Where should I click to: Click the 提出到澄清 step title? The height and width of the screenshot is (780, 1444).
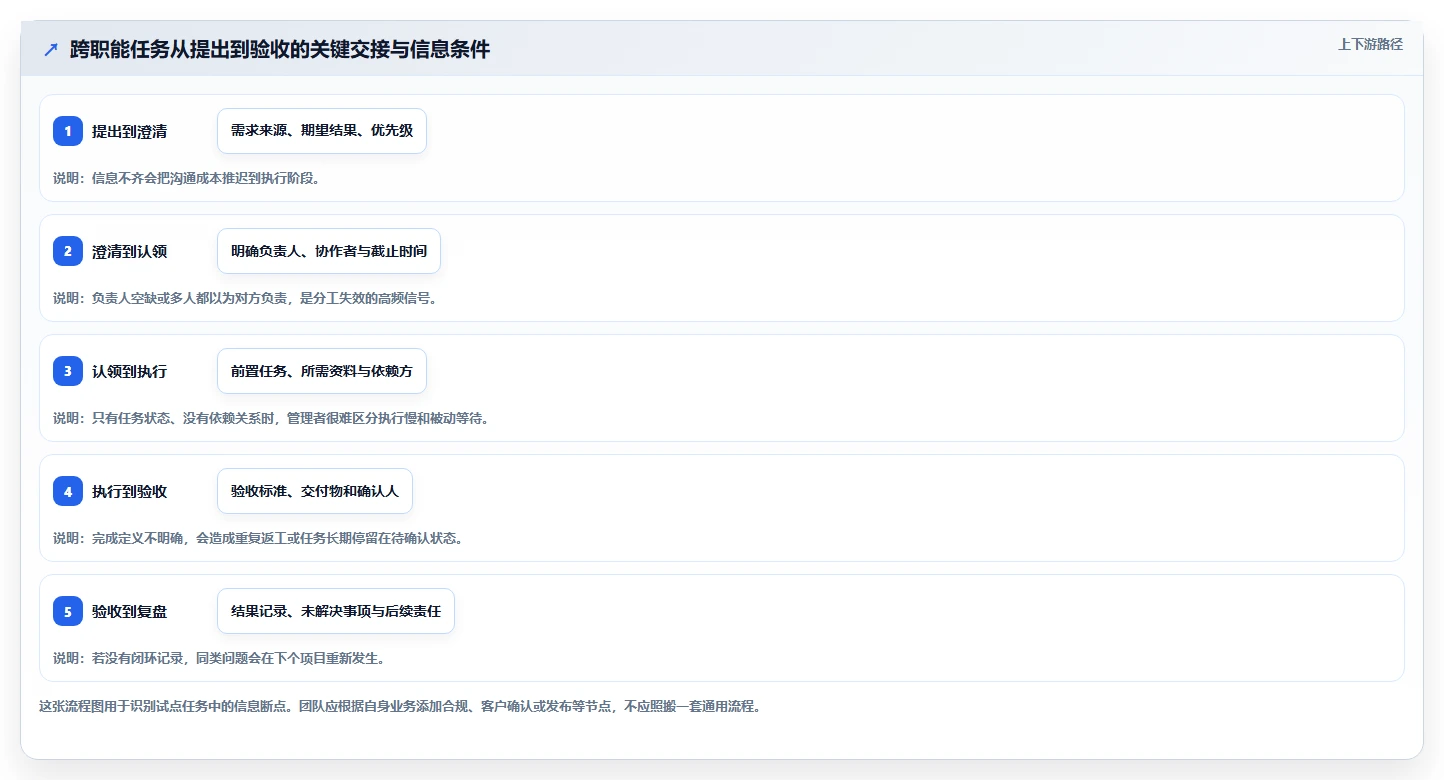pos(129,131)
